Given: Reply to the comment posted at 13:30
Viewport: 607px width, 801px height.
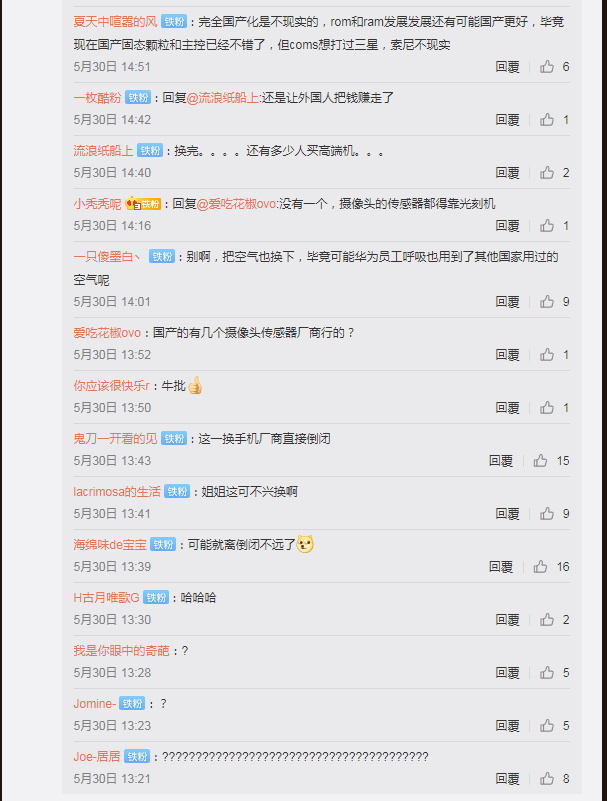Looking at the screenshot, I should (507, 620).
